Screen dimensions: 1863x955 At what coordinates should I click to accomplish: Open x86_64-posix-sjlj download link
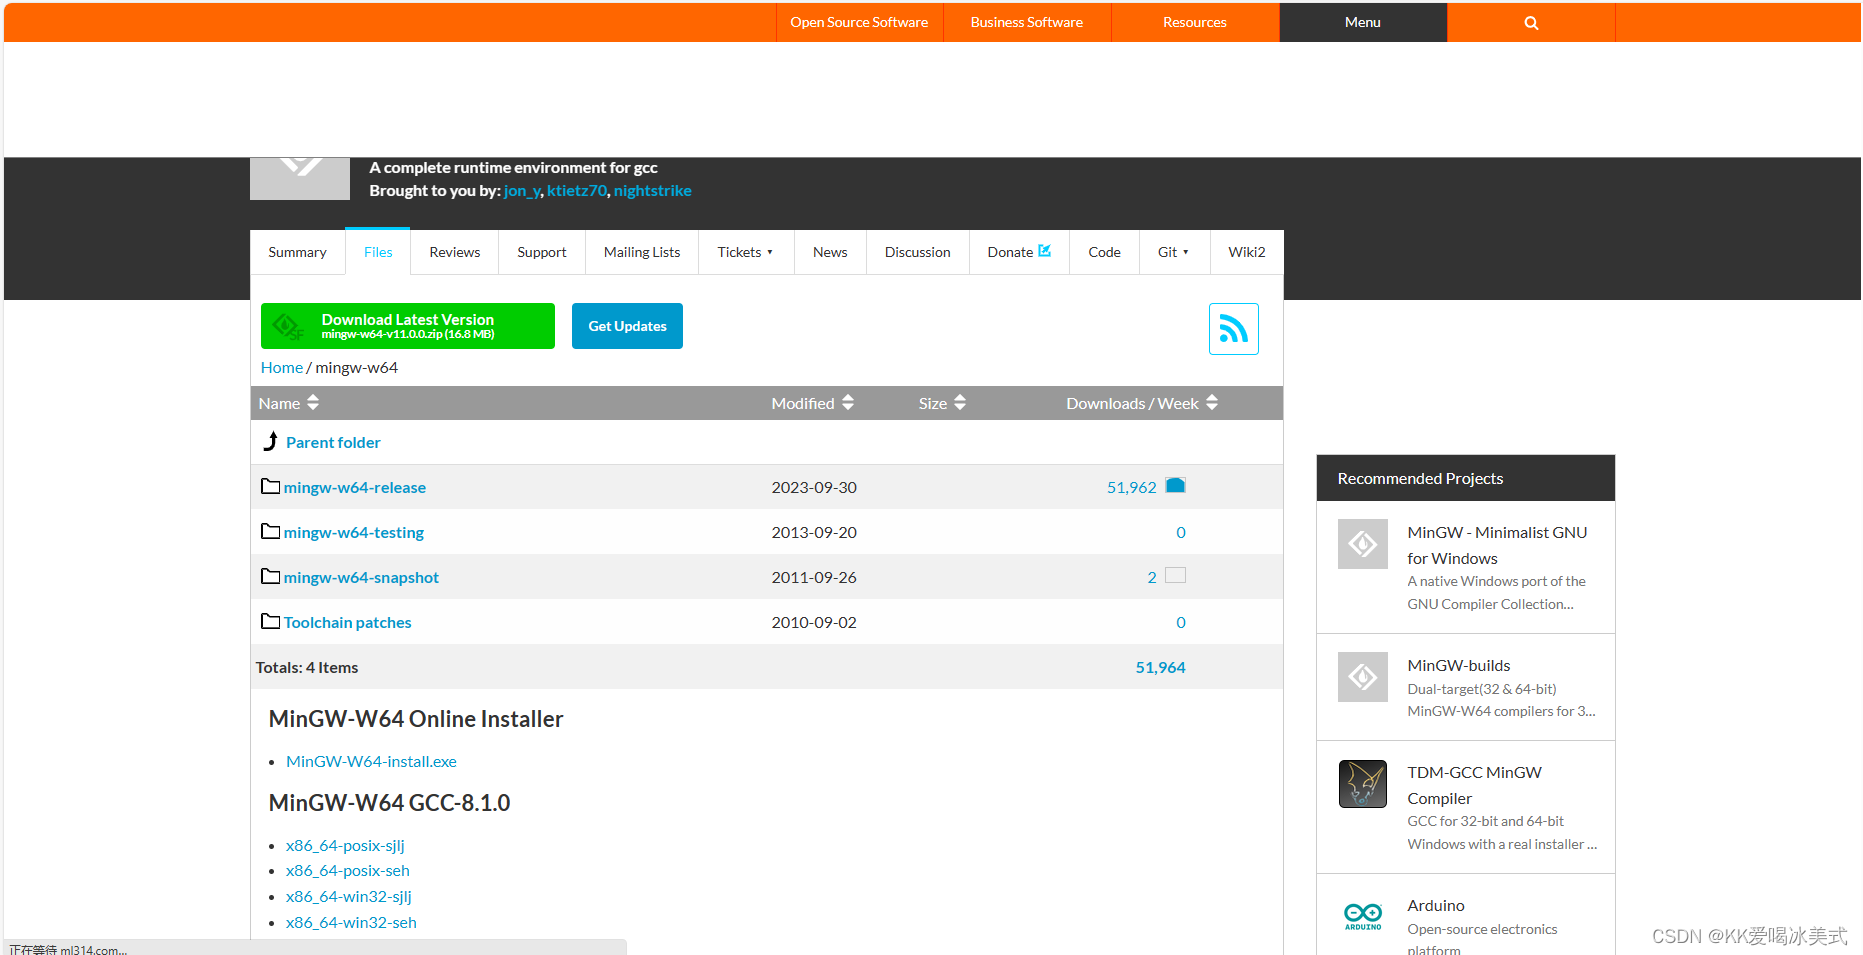pyautogui.click(x=345, y=845)
